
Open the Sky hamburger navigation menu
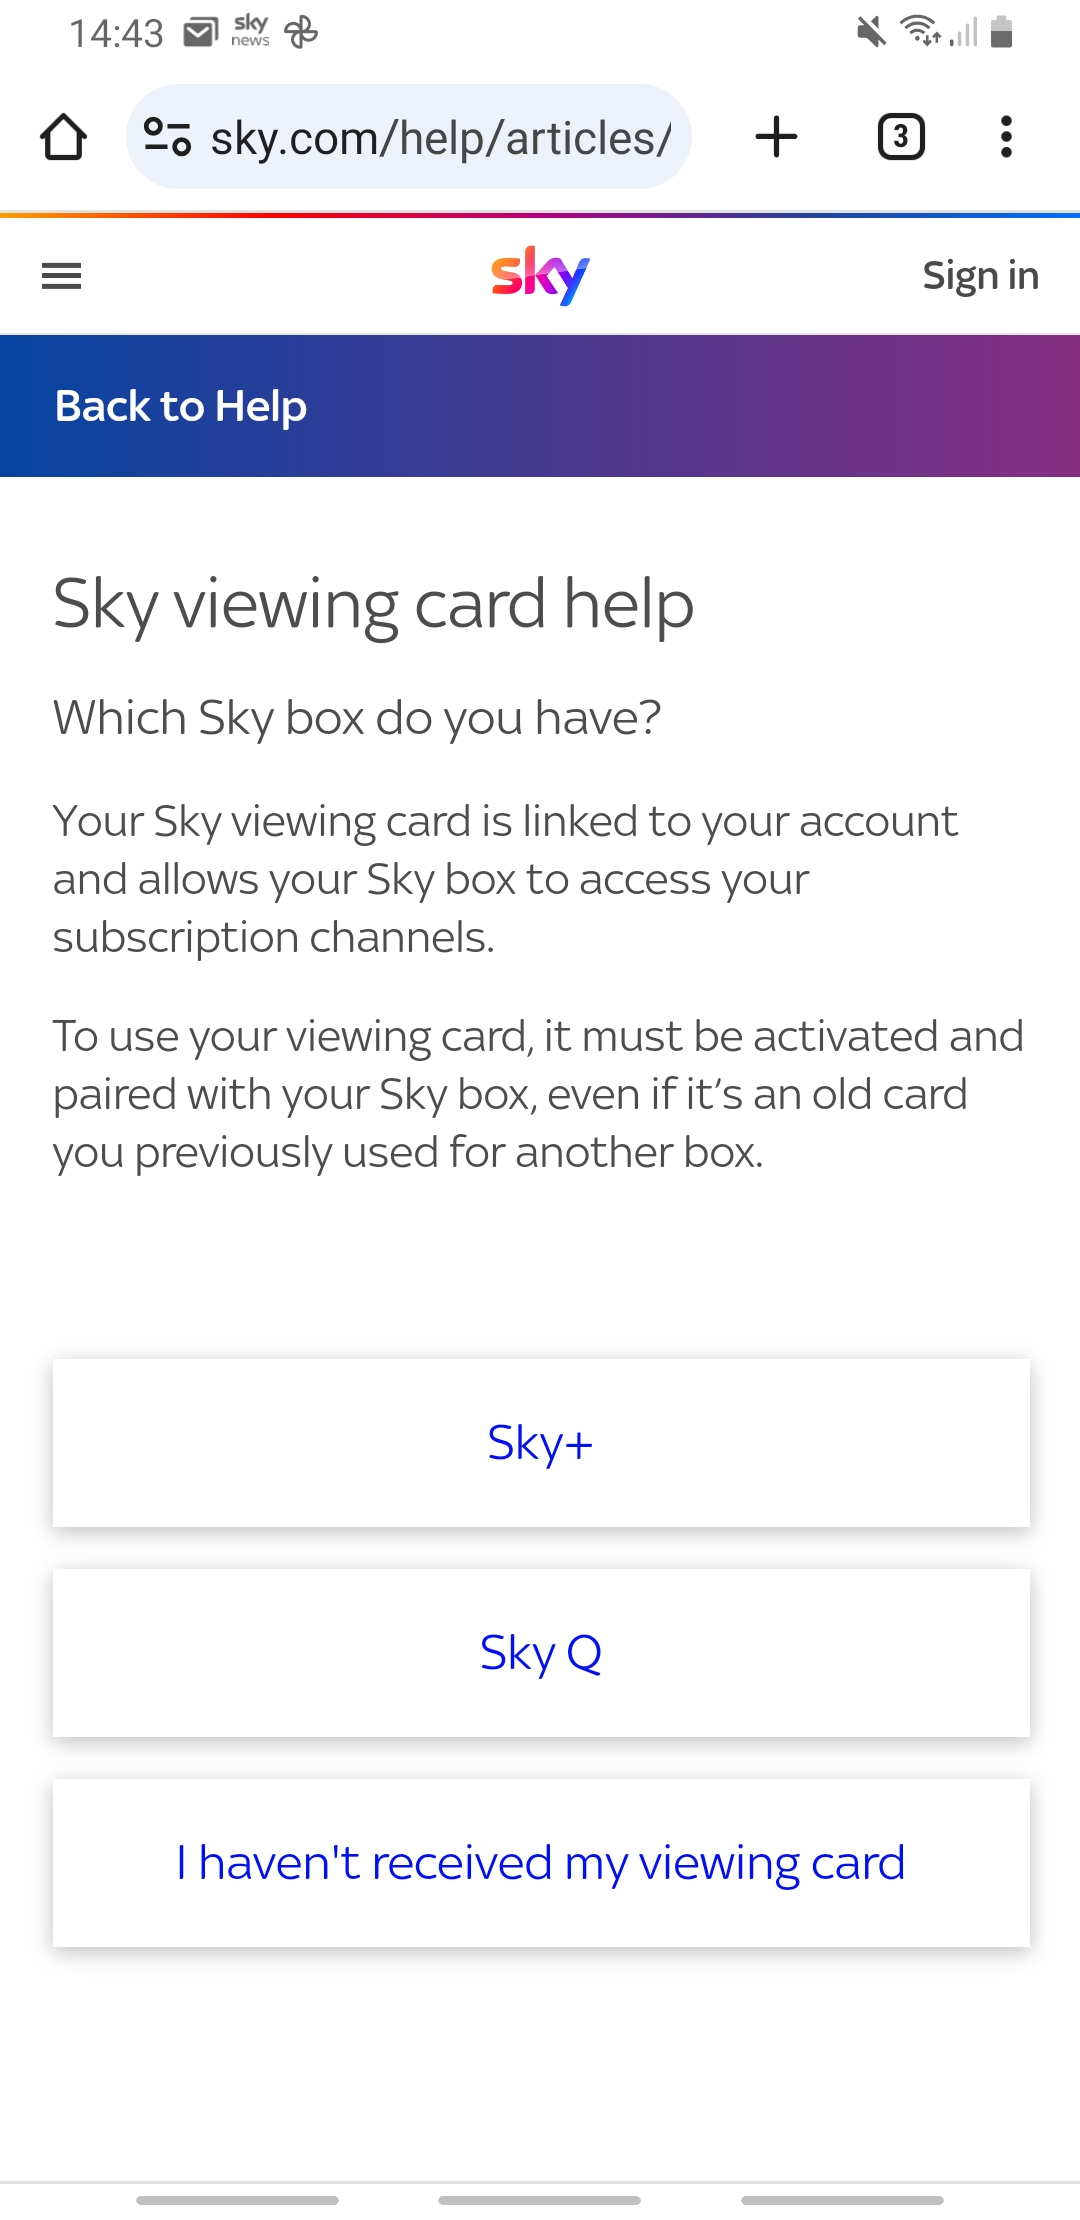coord(61,275)
